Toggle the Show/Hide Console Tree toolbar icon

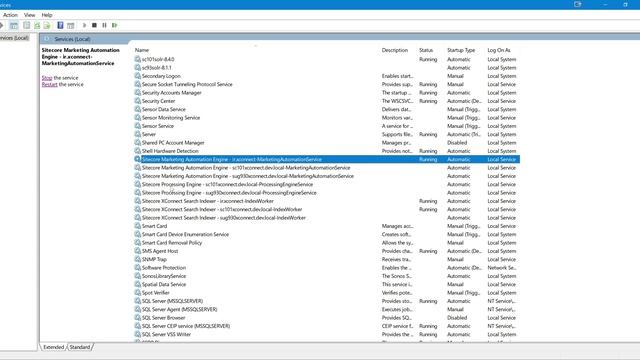[x=13, y=25]
